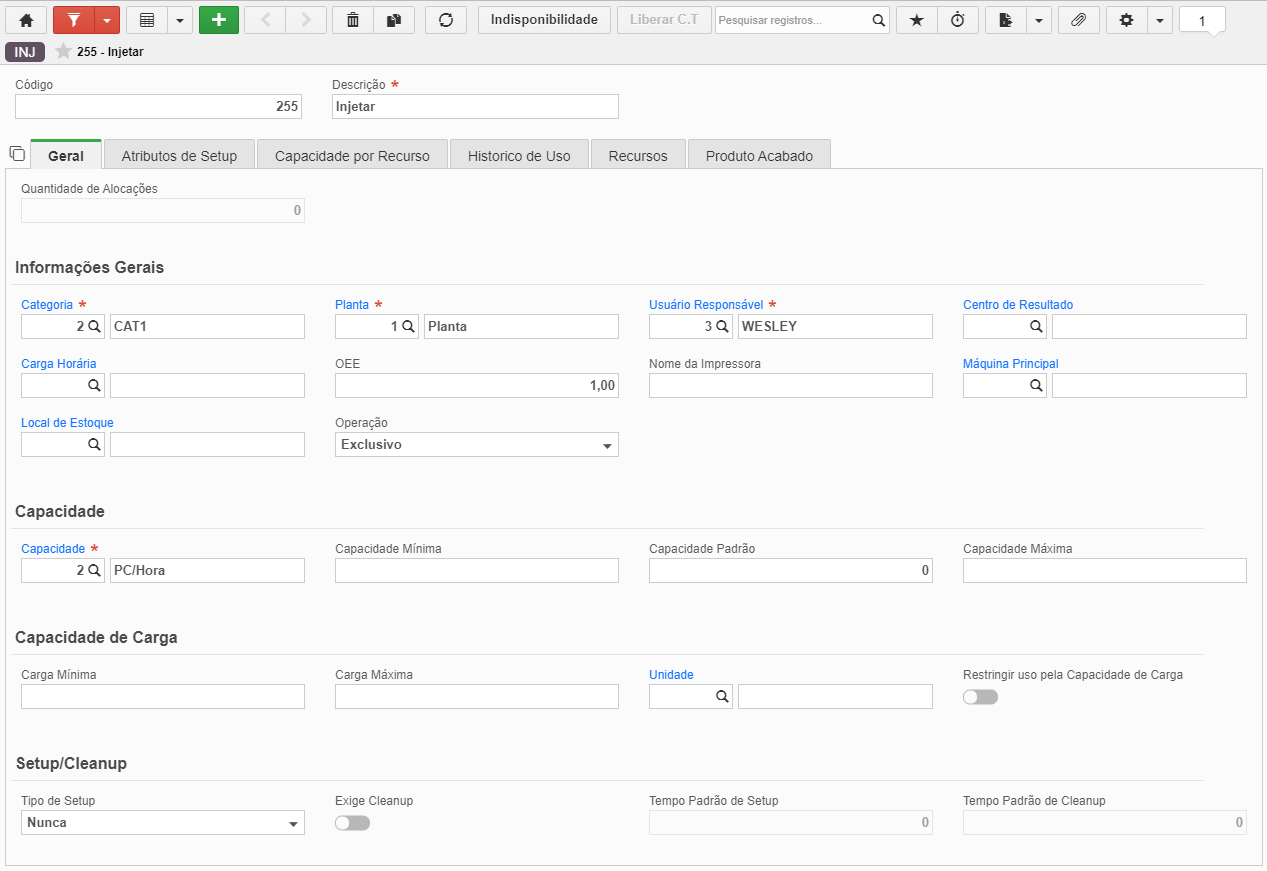
Task: Expand the red filter dropdown arrow
Action: pos(107,20)
